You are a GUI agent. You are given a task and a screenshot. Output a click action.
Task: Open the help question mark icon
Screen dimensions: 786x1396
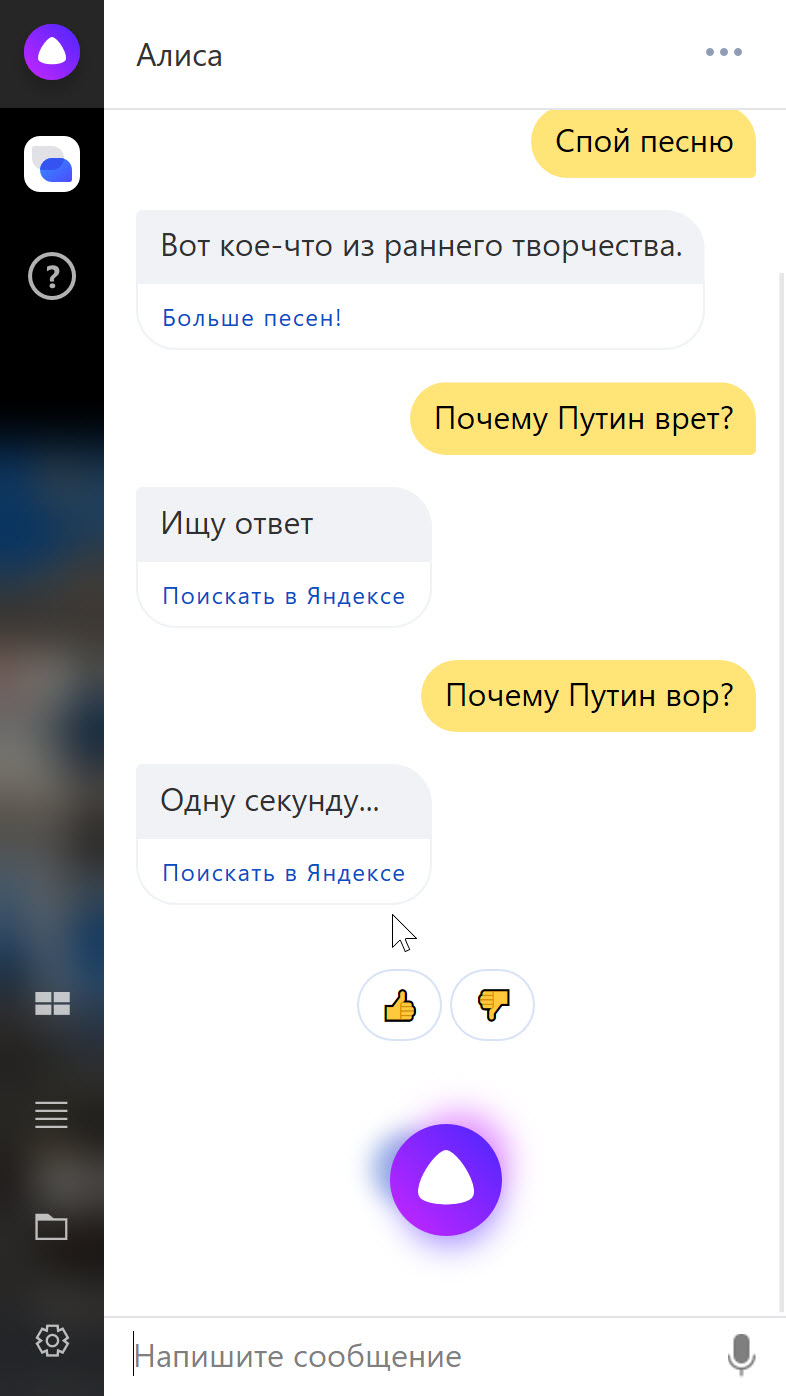(52, 276)
